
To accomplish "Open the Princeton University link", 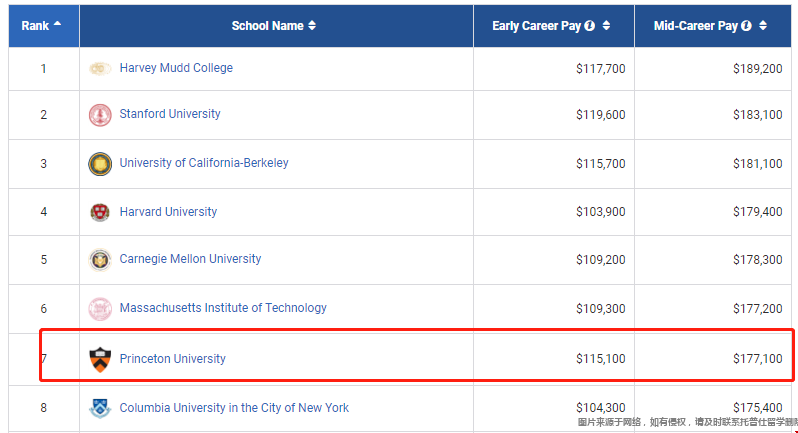I will [173, 358].
